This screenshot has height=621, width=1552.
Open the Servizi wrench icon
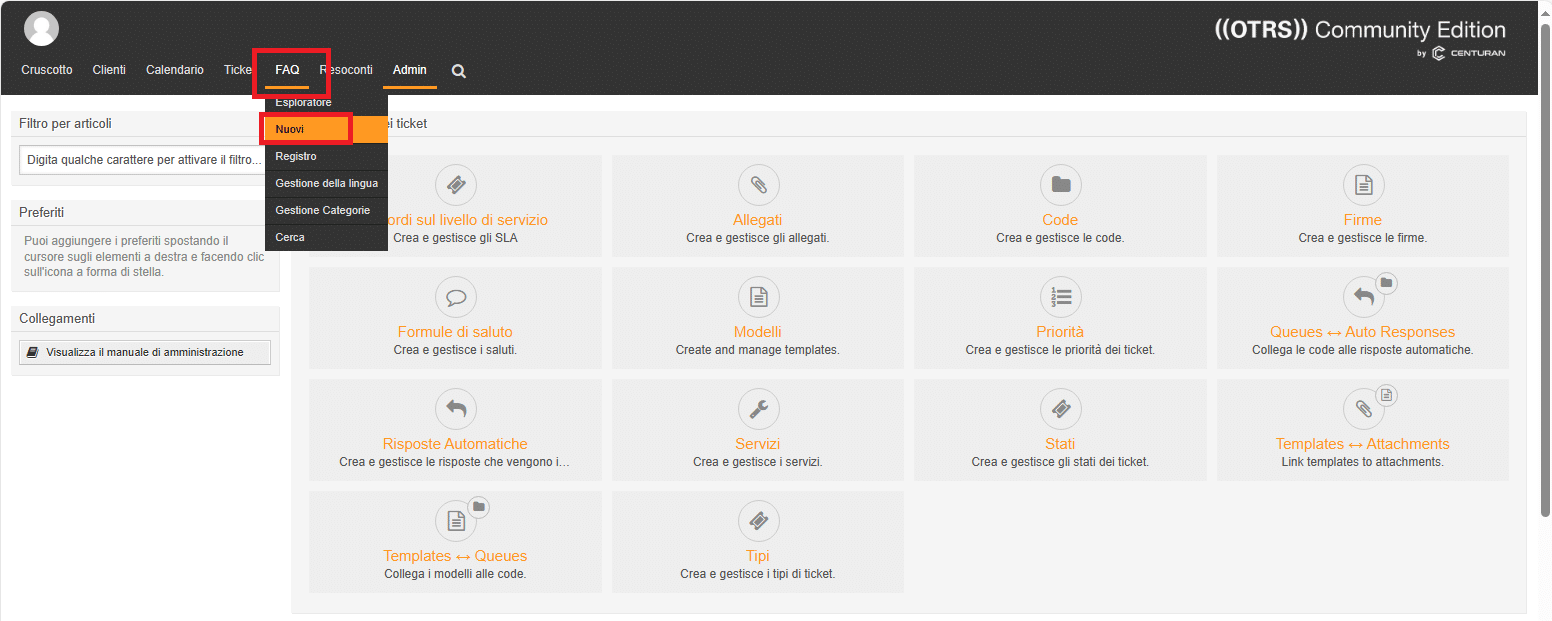[758, 409]
